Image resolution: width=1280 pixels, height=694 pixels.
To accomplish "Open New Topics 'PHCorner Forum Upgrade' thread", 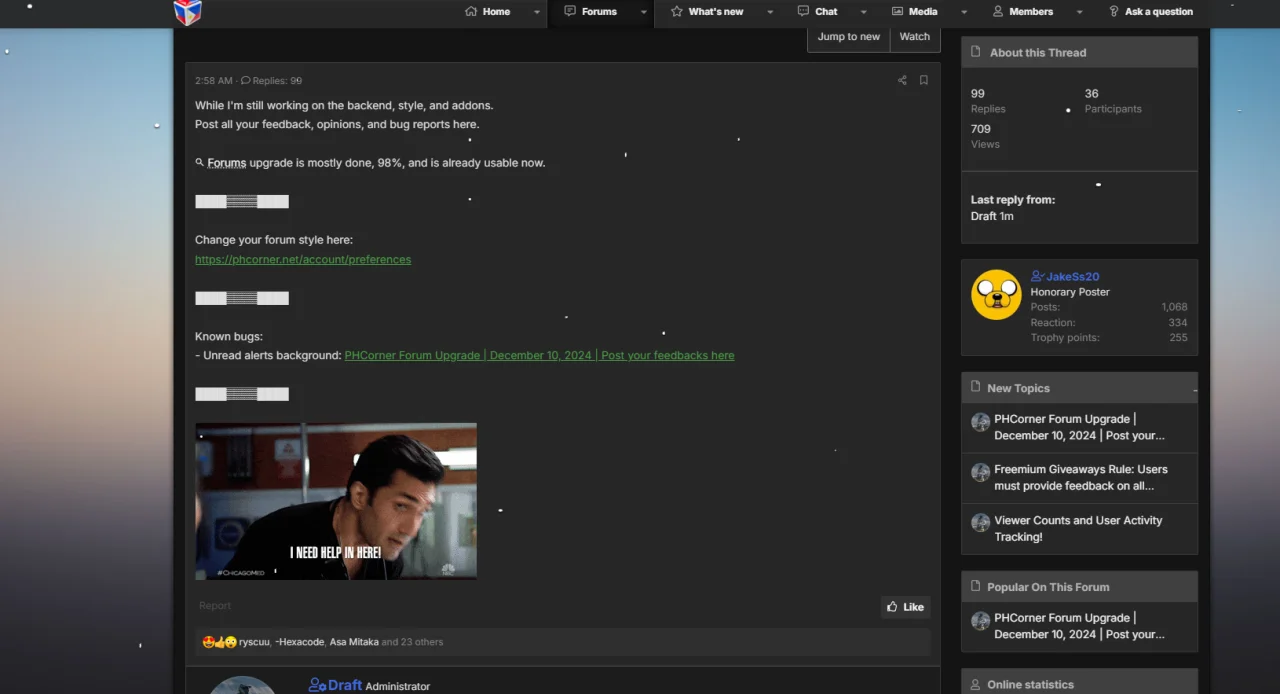I will click(1079, 427).
